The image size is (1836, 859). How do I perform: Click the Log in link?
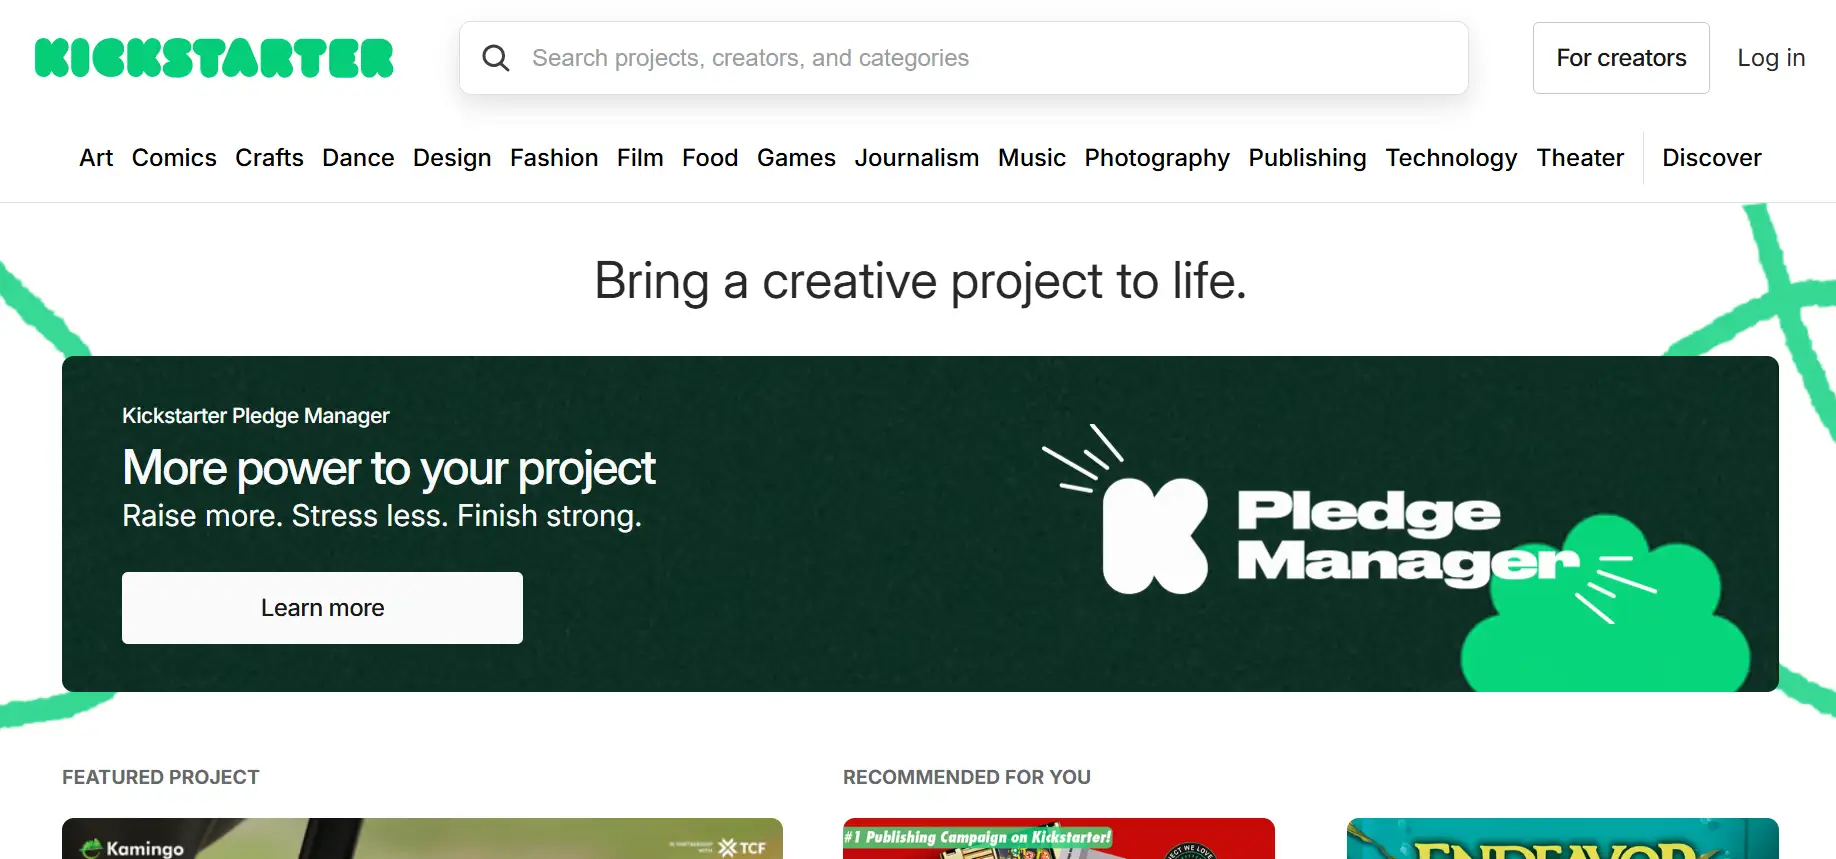1770,58
